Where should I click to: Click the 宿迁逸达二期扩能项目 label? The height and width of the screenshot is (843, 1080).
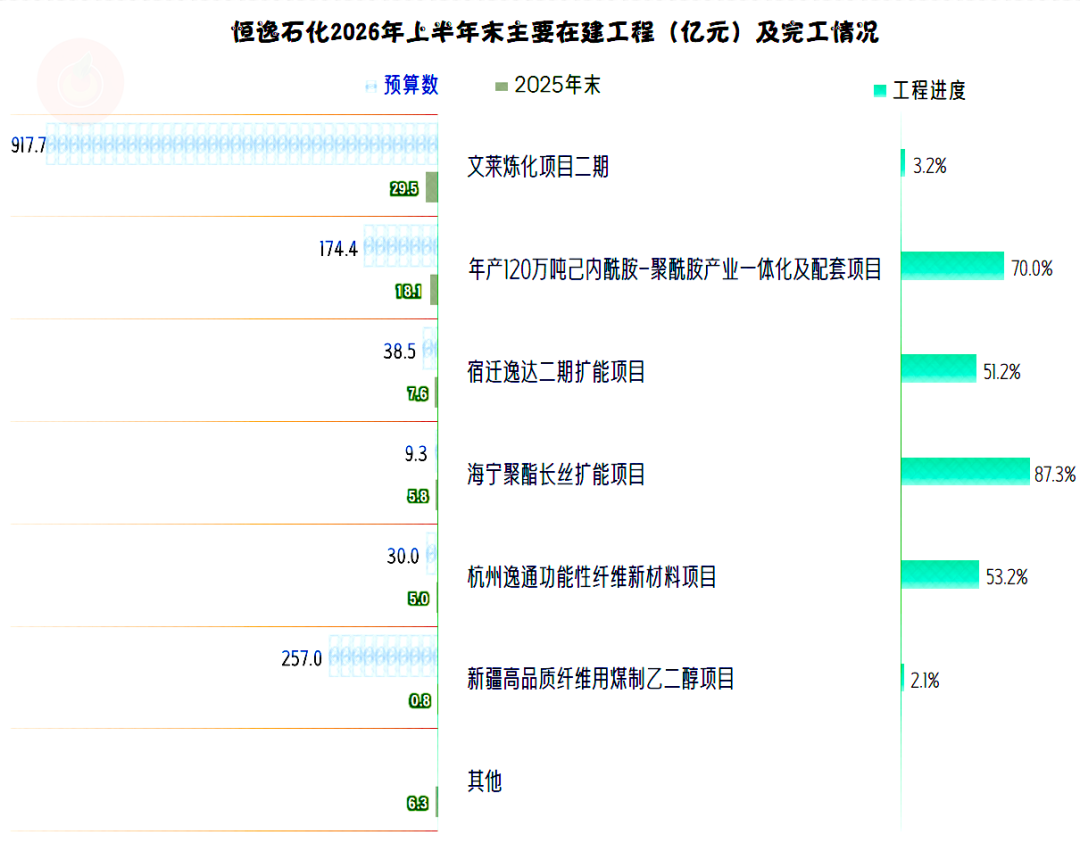click(x=556, y=372)
